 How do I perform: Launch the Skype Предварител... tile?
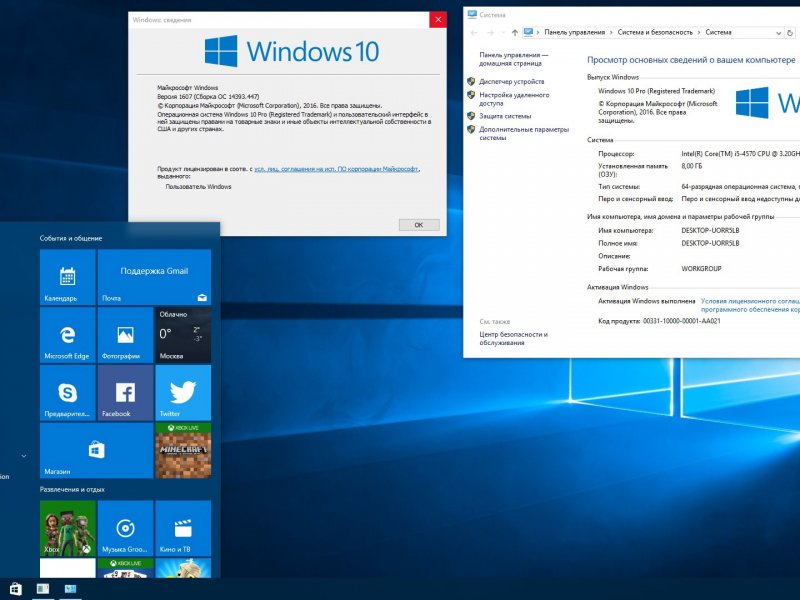tap(68, 393)
